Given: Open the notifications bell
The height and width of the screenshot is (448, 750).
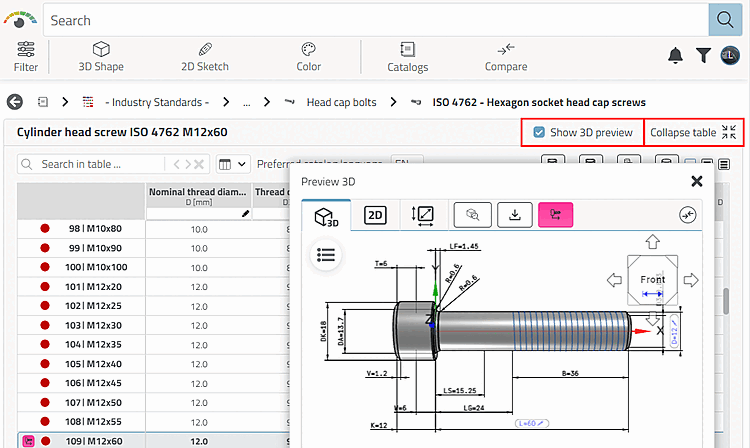Looking at the screenshot, I should [676, 56].
